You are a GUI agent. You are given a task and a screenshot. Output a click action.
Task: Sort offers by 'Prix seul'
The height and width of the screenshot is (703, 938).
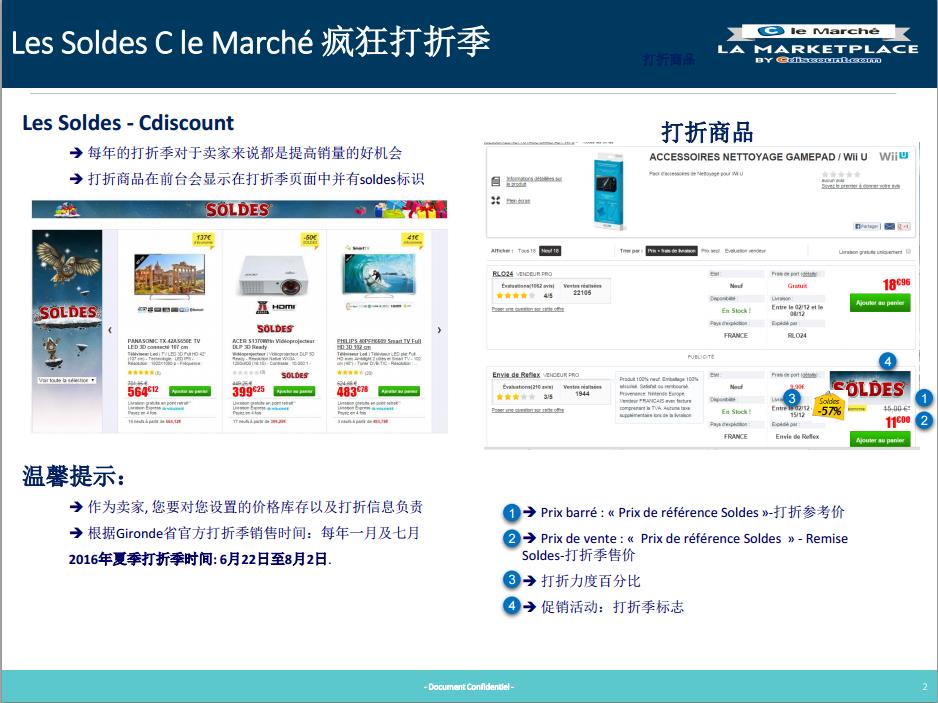710,251
